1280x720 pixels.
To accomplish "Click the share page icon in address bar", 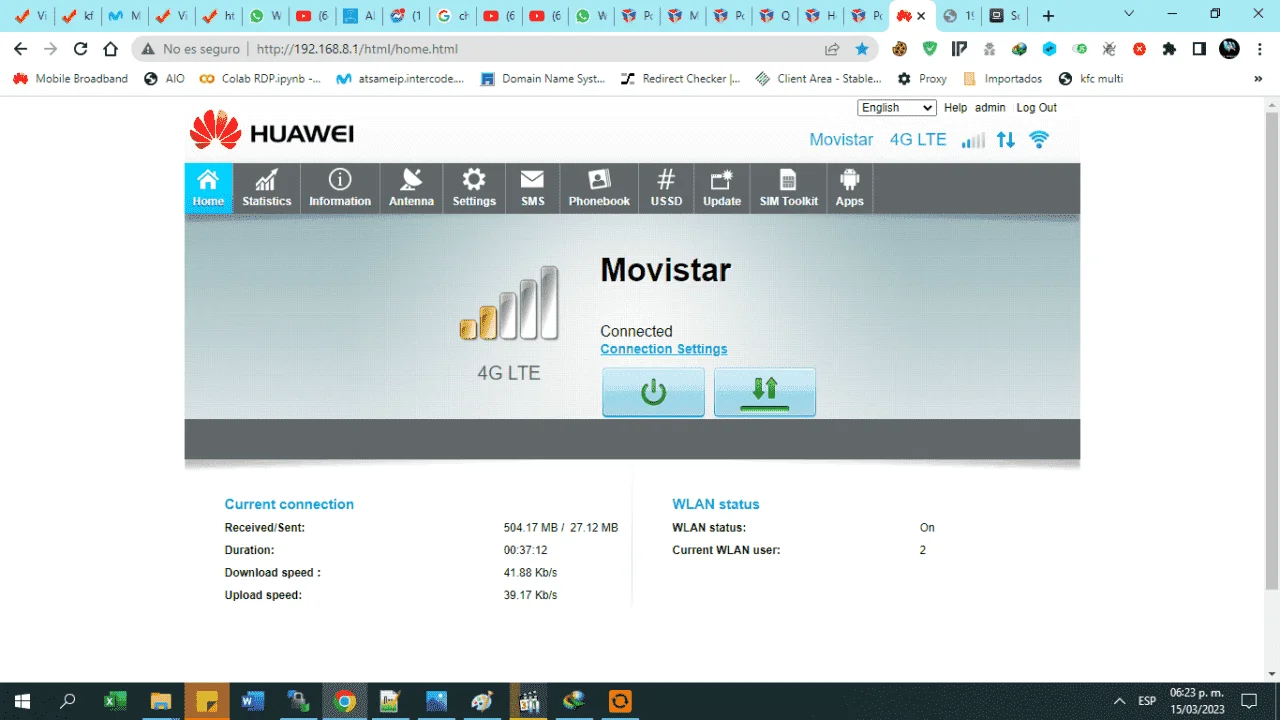I will click(832, 48).
